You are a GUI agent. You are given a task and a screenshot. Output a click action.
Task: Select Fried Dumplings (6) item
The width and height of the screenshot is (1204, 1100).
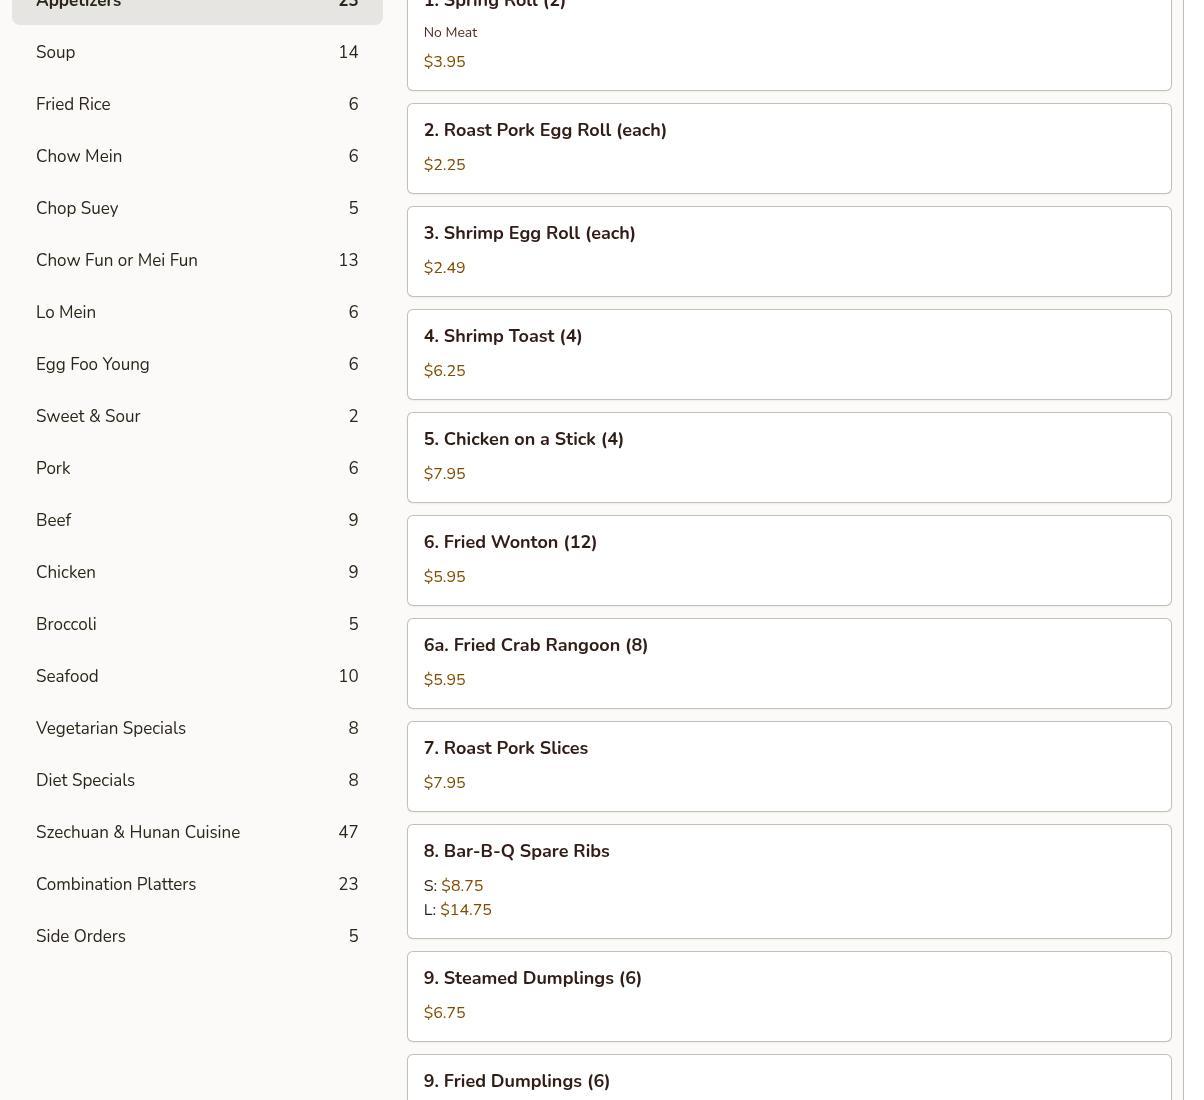pos(789,1077)
